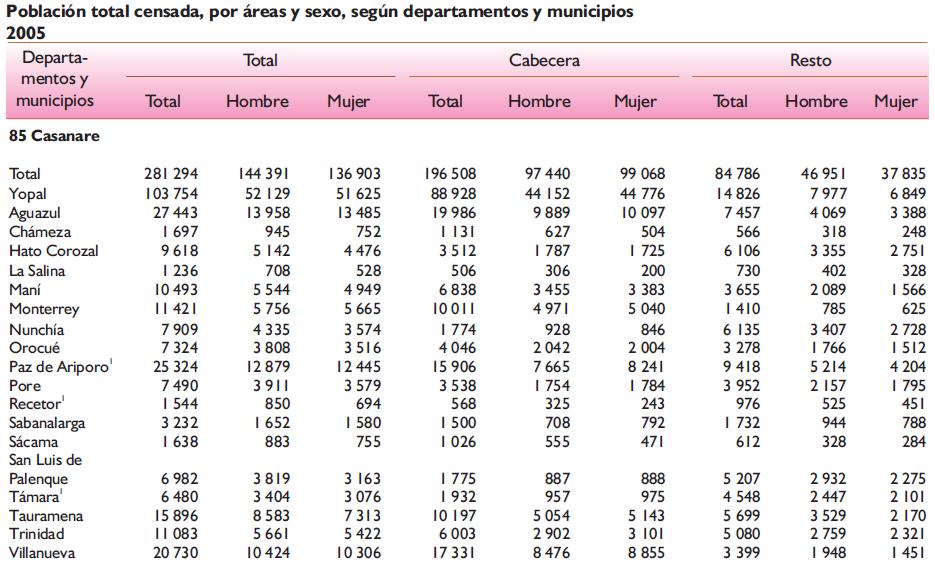Select the 'Villanueva' row label

tap(42, 553)
